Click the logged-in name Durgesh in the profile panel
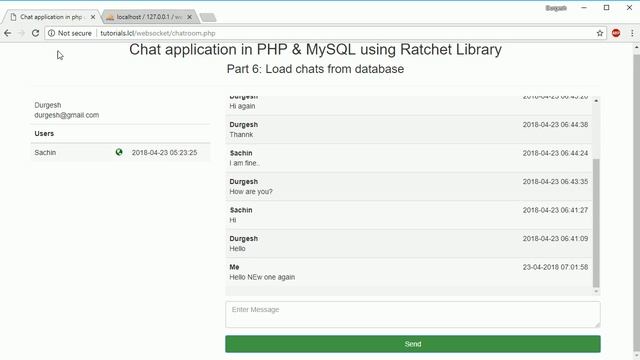 [x=48, y=105]
